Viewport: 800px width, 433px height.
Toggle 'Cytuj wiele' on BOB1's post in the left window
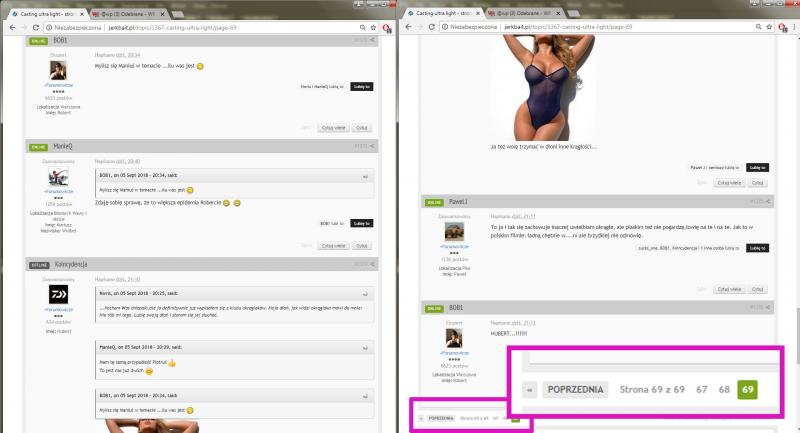[x=332, y=127]
